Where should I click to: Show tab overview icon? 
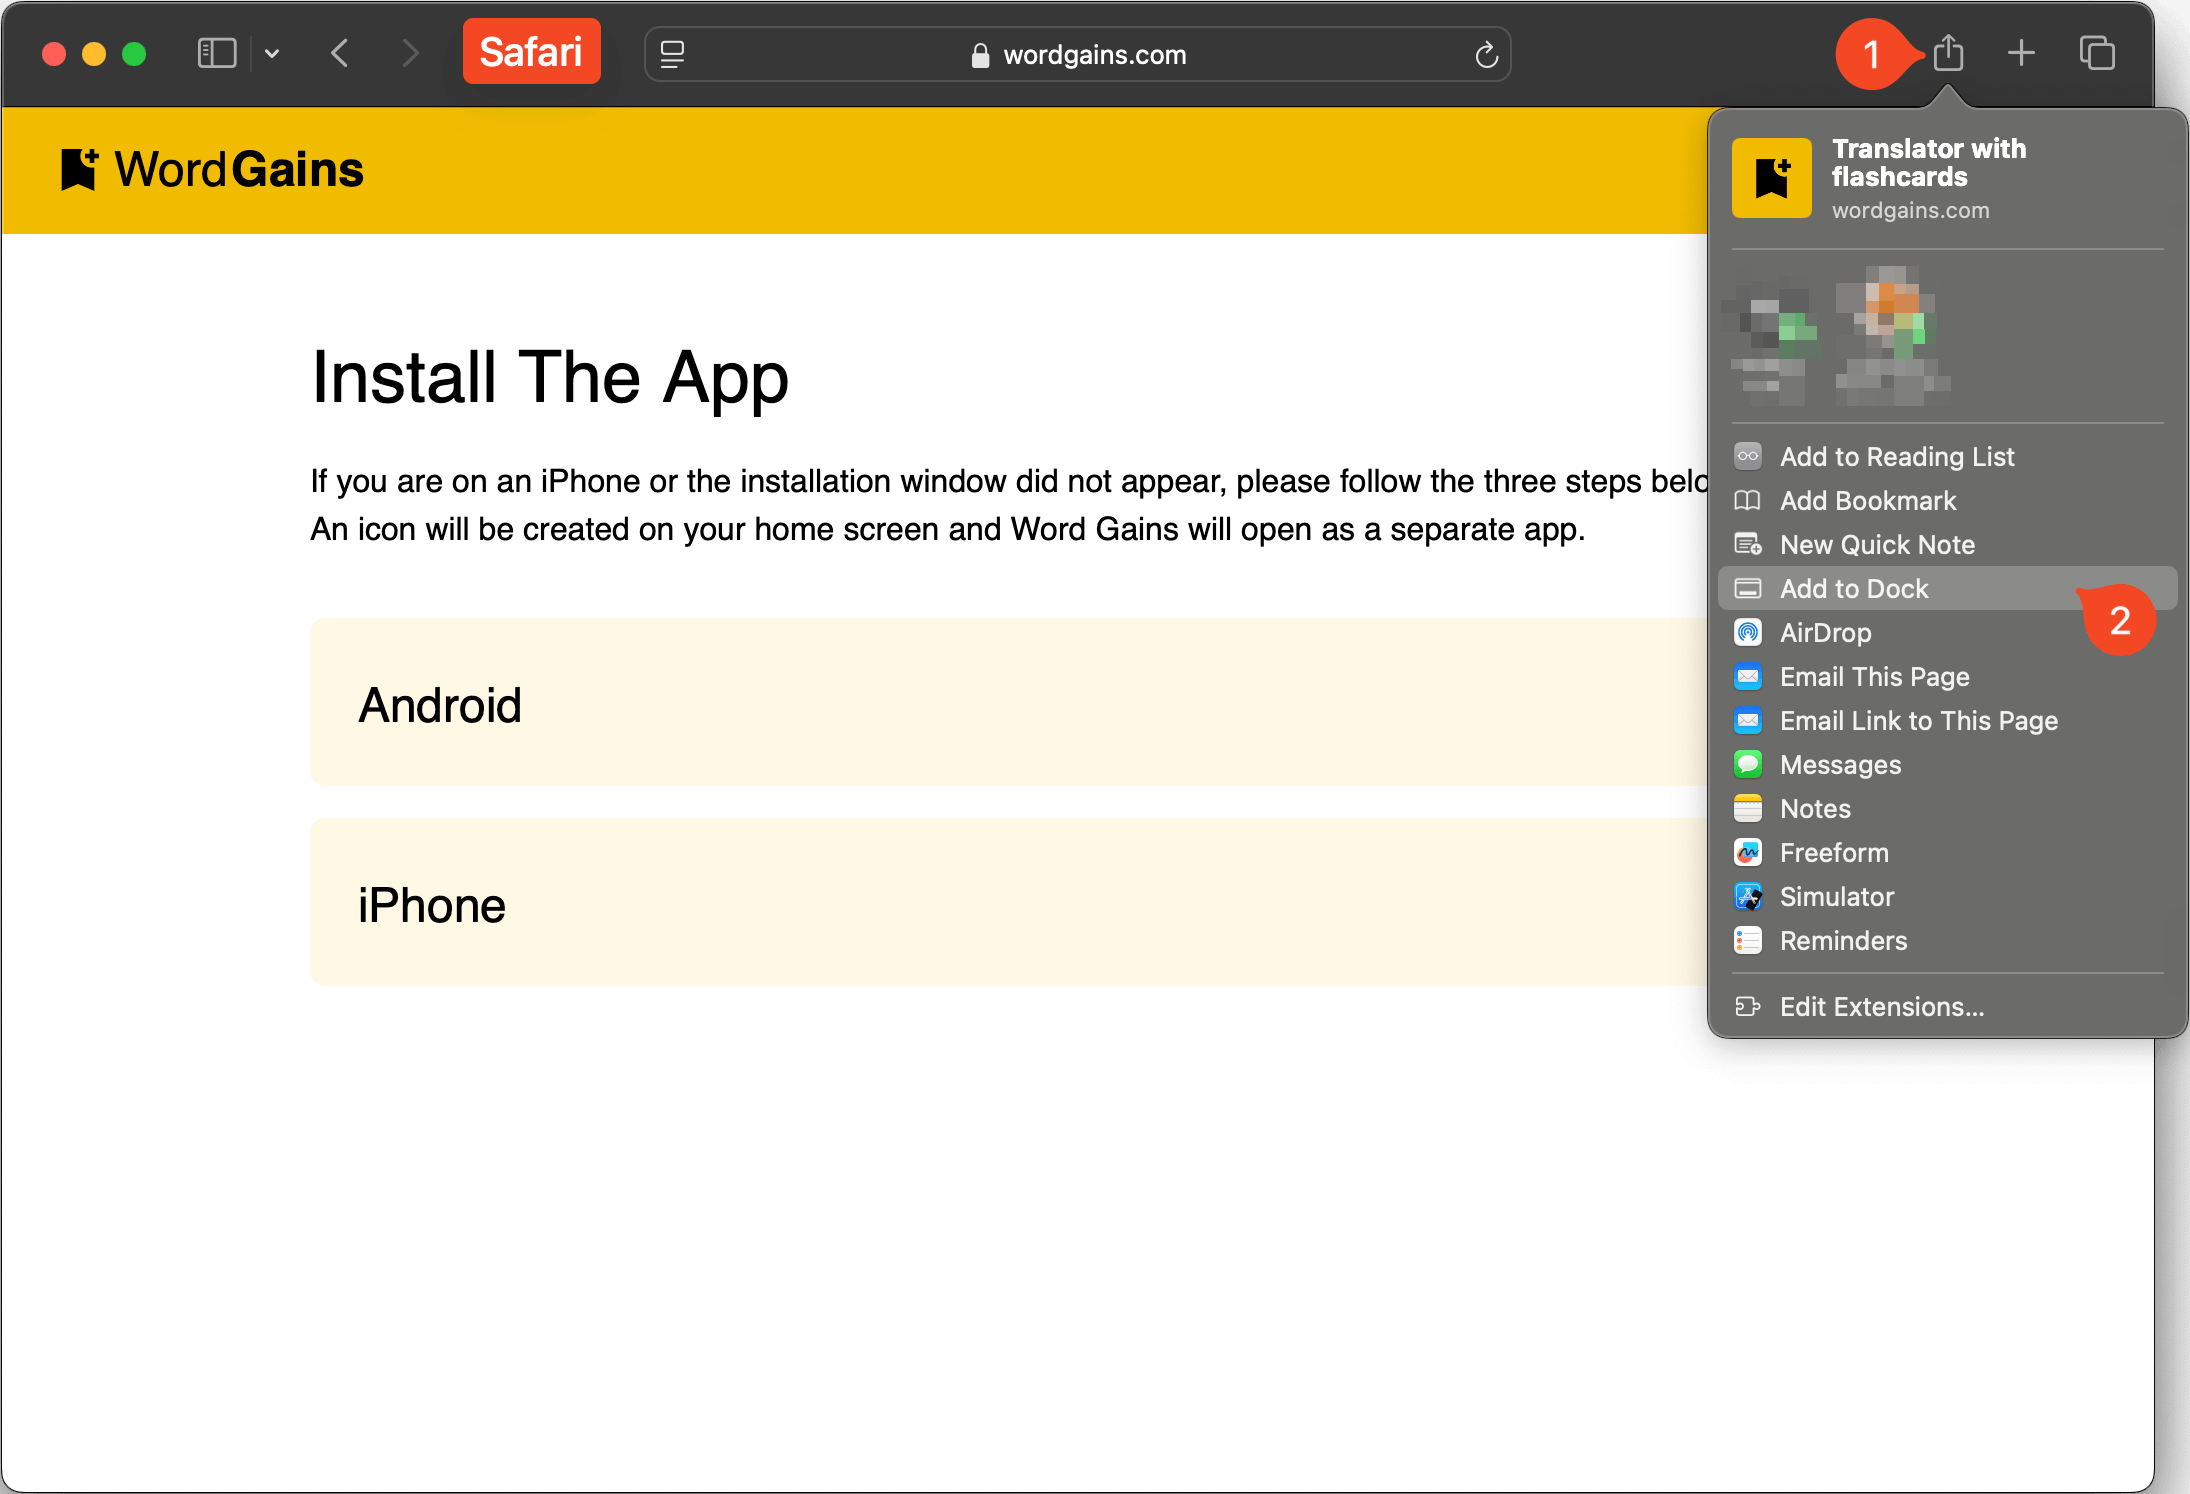pos(2097,53)
